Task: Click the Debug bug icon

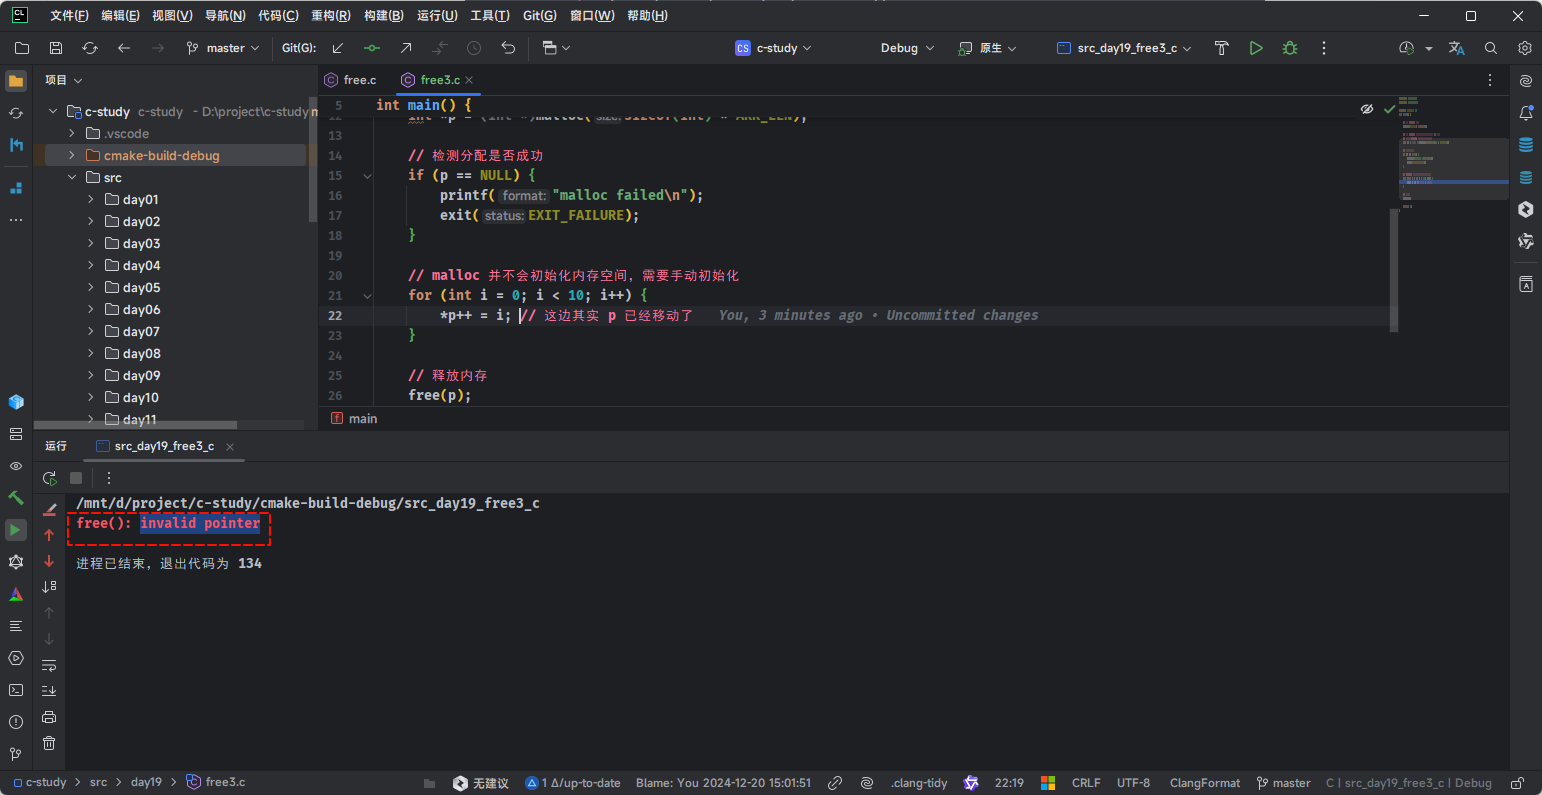Action: pyautogui.click(x=1290, y=48)
